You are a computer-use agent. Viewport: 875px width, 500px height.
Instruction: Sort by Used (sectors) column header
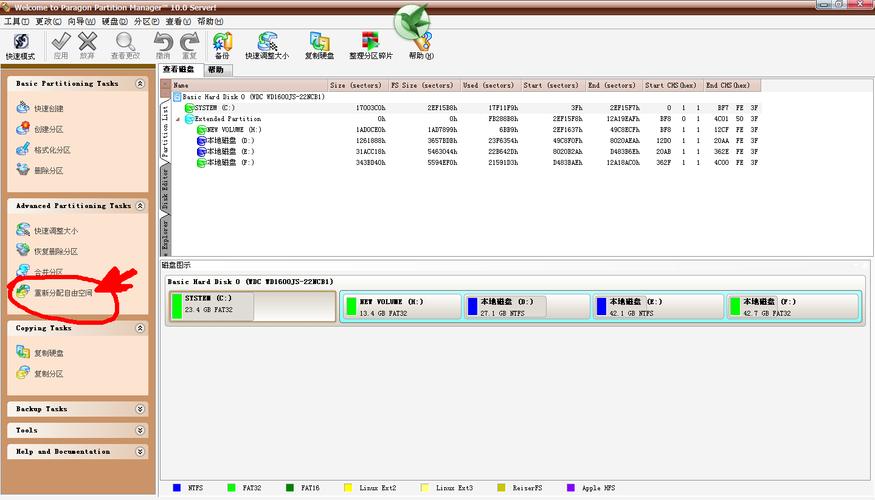(490, 85)
